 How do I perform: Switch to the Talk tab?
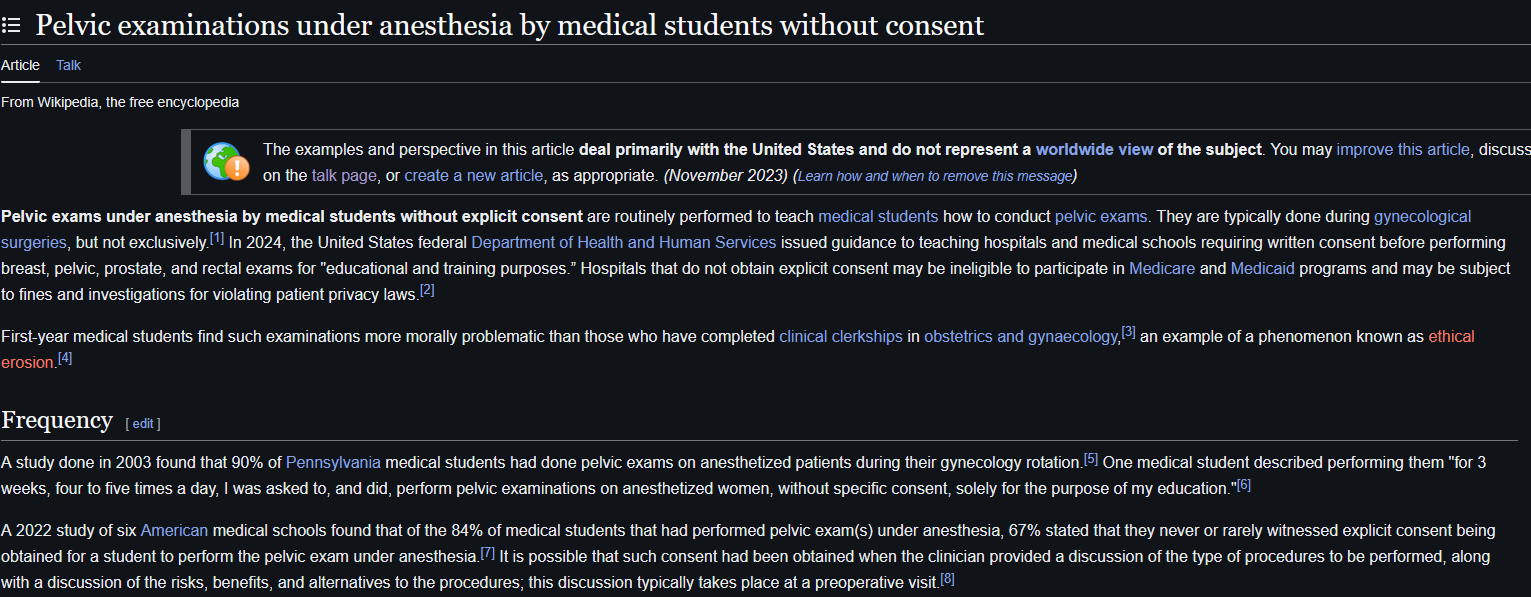pyautogui.click(x=68, y=65)
